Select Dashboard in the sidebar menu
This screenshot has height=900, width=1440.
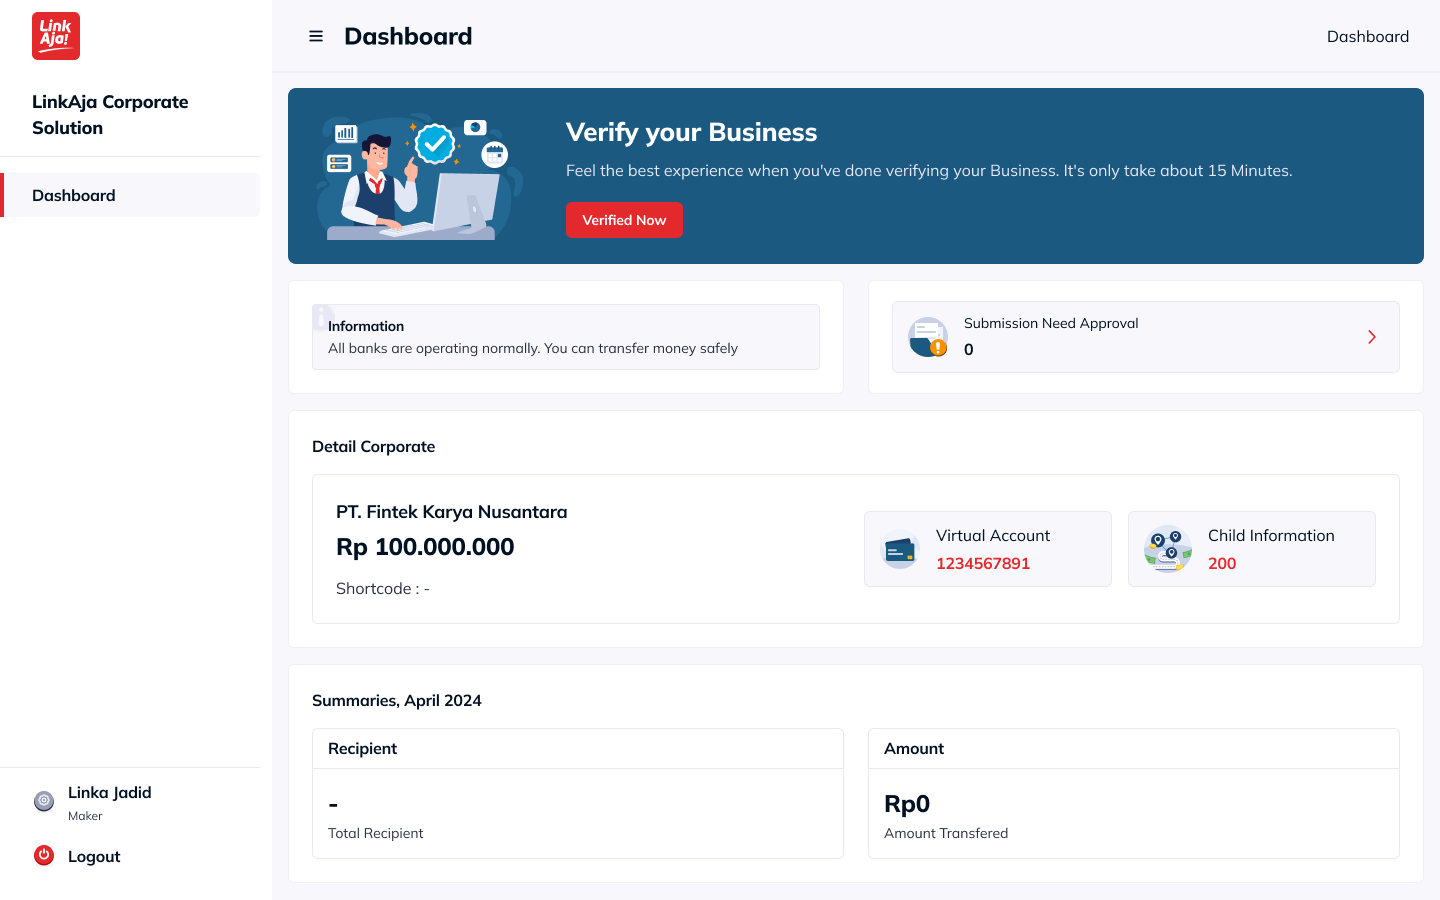tap(74, 195)
